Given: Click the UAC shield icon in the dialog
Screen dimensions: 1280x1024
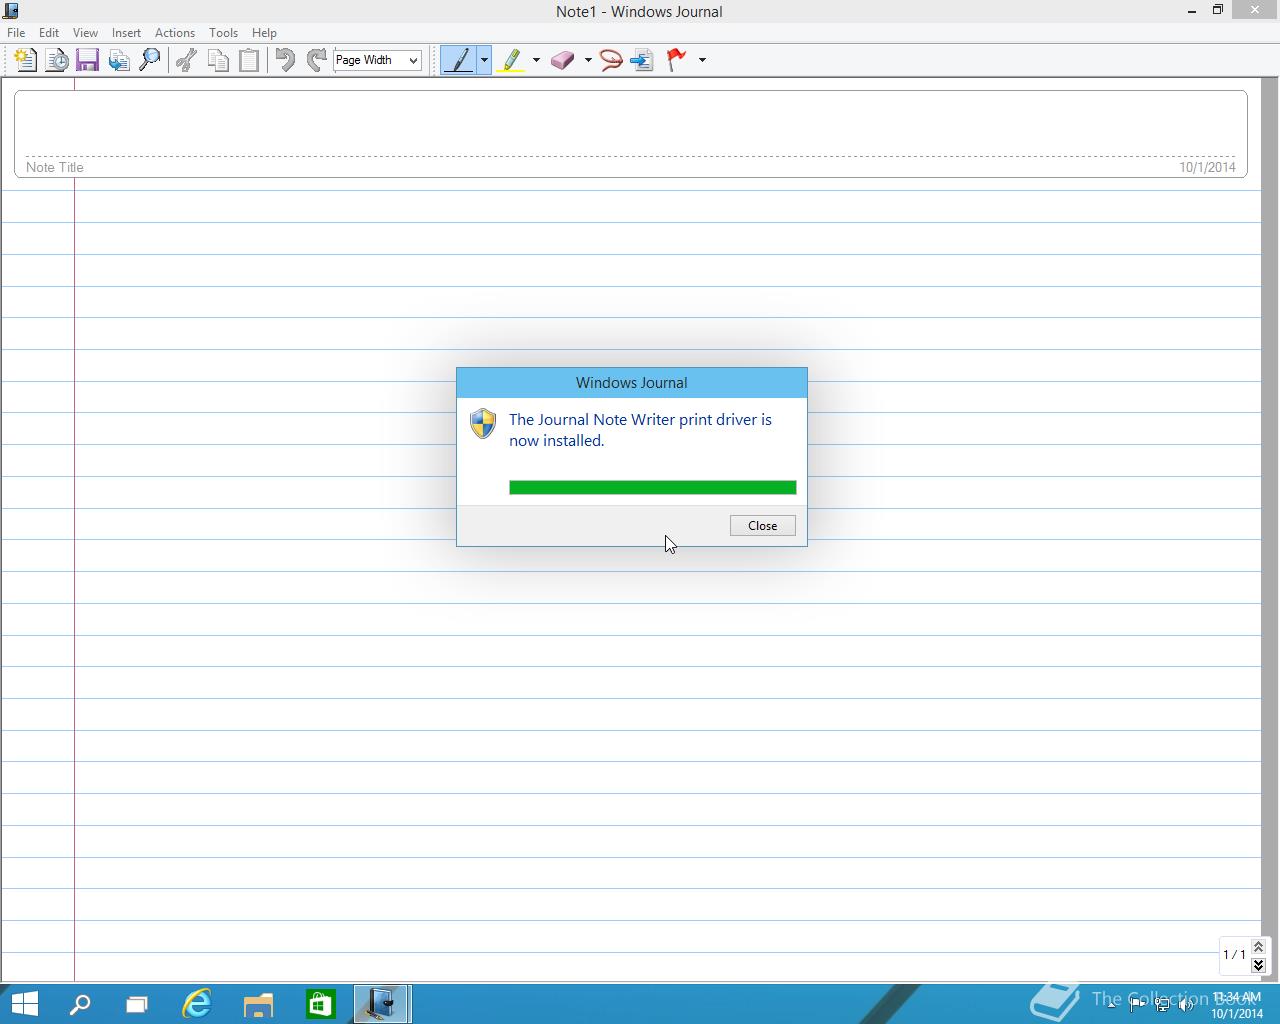Looking at the screenshot, I should pyautogui.click(x=483, y=423).
